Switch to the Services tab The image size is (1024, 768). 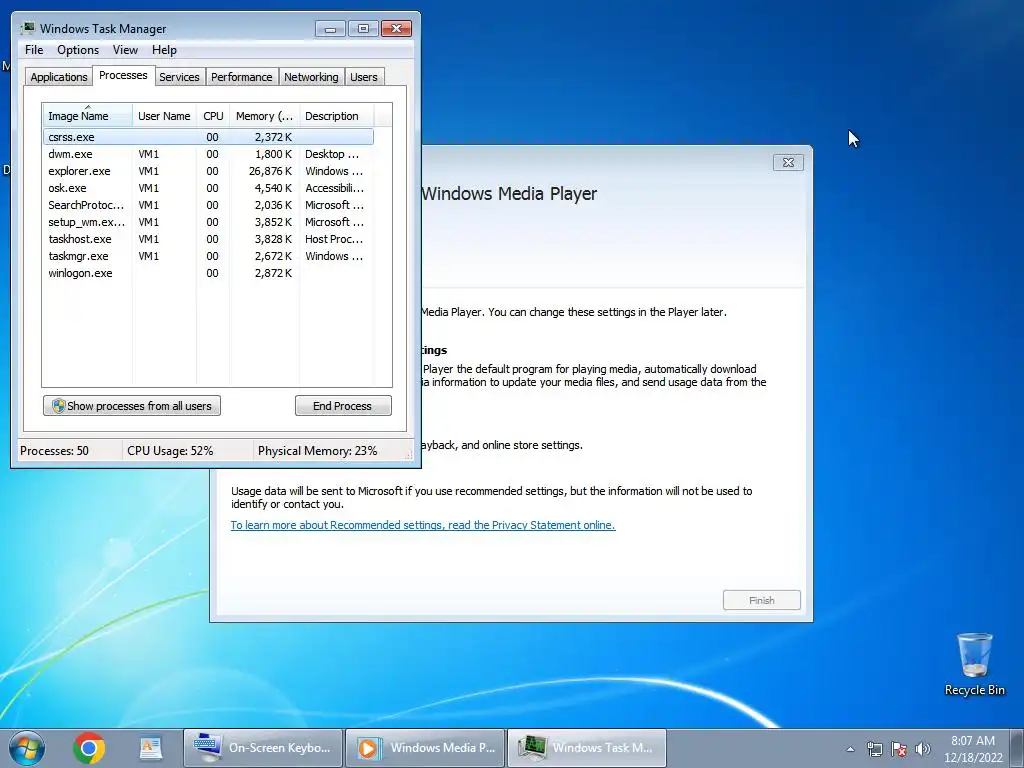pos(179,77)
